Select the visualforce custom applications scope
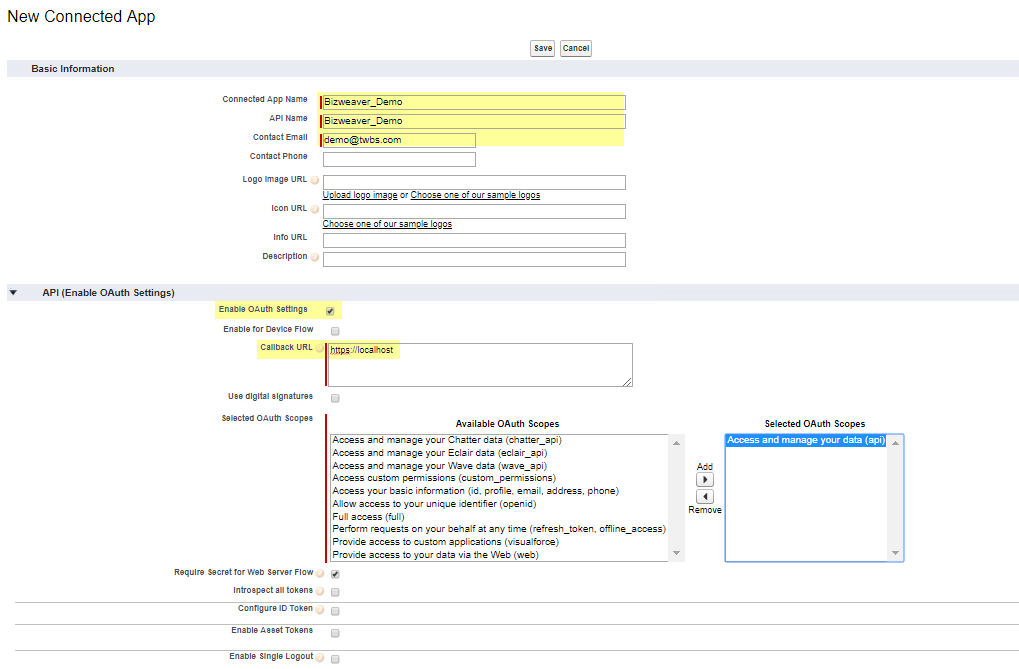 click(x=445, y=542)
